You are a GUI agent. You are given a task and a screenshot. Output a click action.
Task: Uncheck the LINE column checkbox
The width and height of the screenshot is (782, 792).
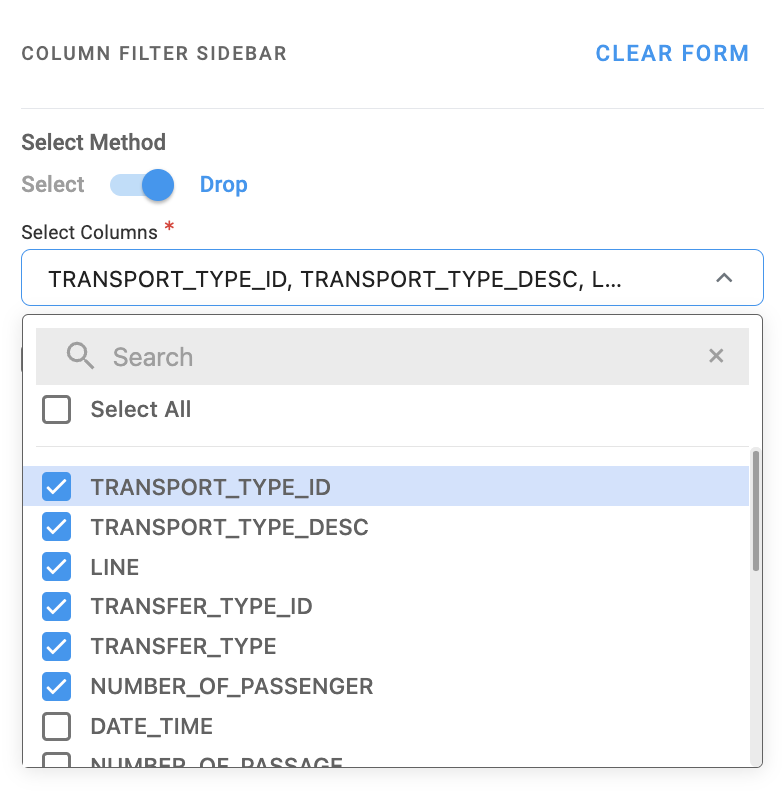[57, 567]
